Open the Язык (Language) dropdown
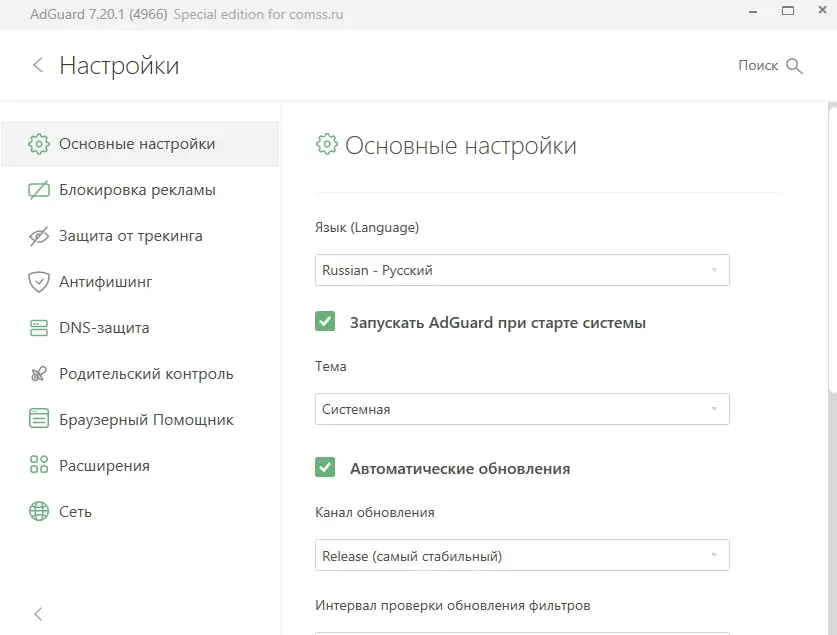Viewport: 837px width, 635px height. [521, 270]
